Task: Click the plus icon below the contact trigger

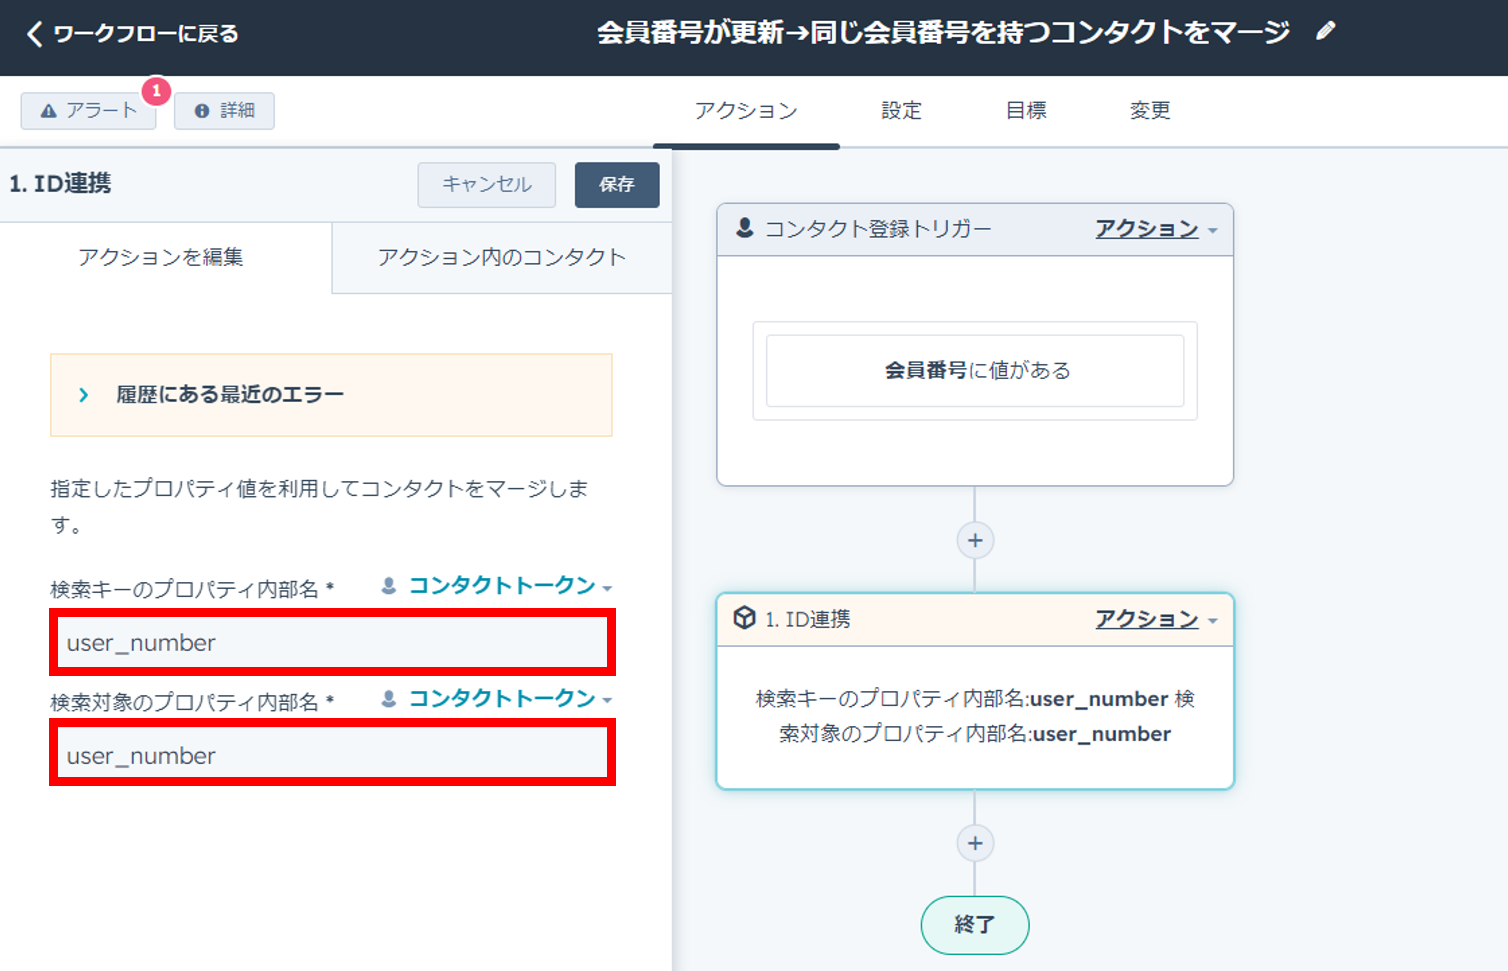Action: 975,541
